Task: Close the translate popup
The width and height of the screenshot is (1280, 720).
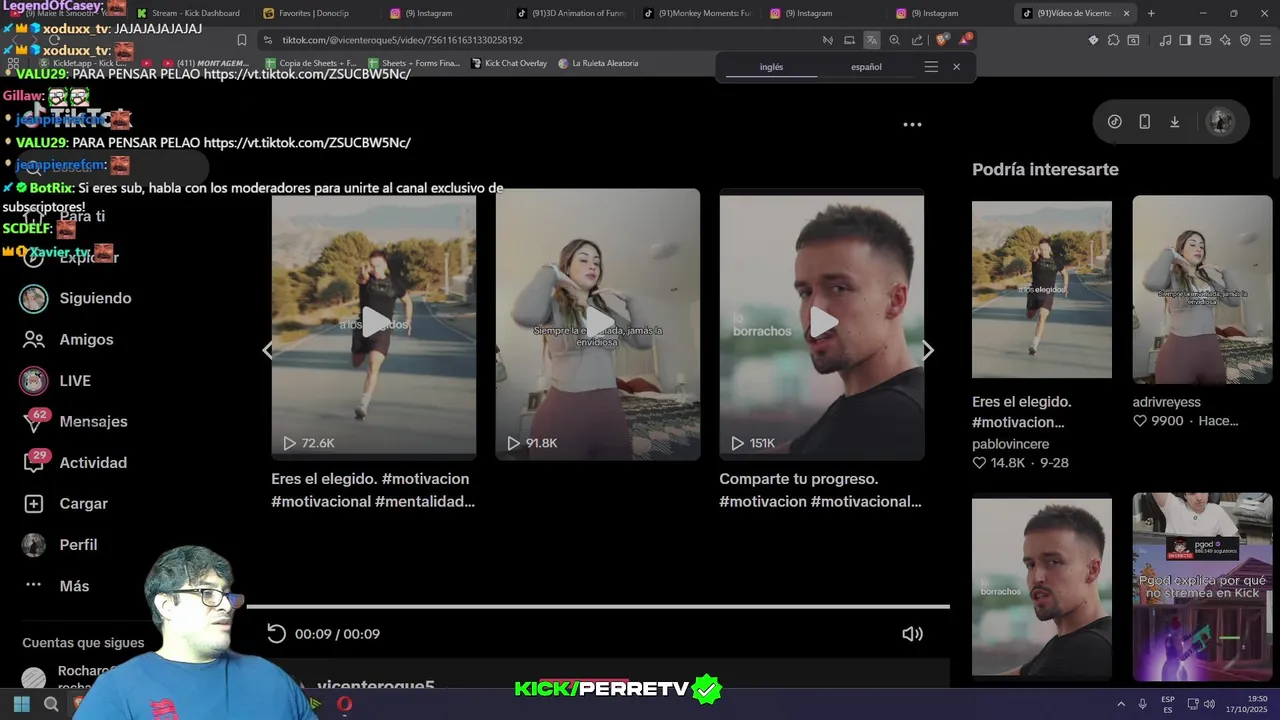Action: (956, 67)
